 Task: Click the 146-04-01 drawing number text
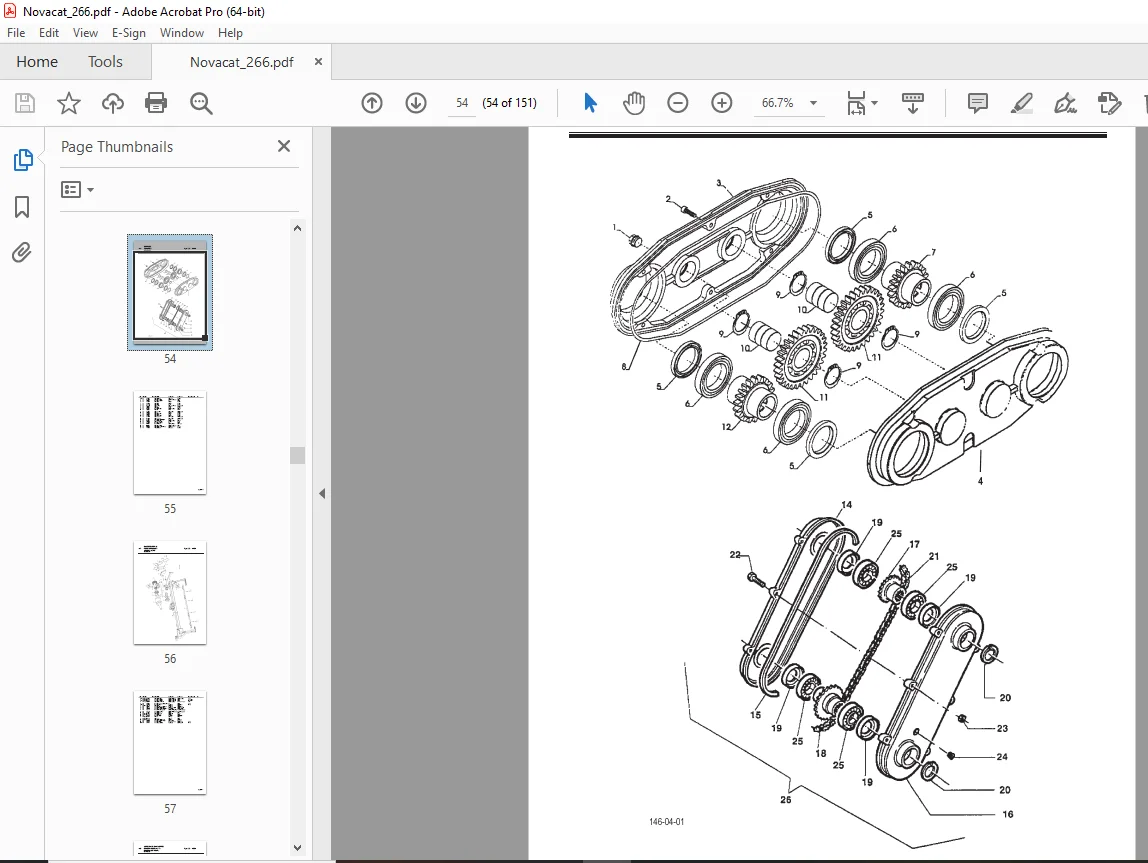click(666, 822)
